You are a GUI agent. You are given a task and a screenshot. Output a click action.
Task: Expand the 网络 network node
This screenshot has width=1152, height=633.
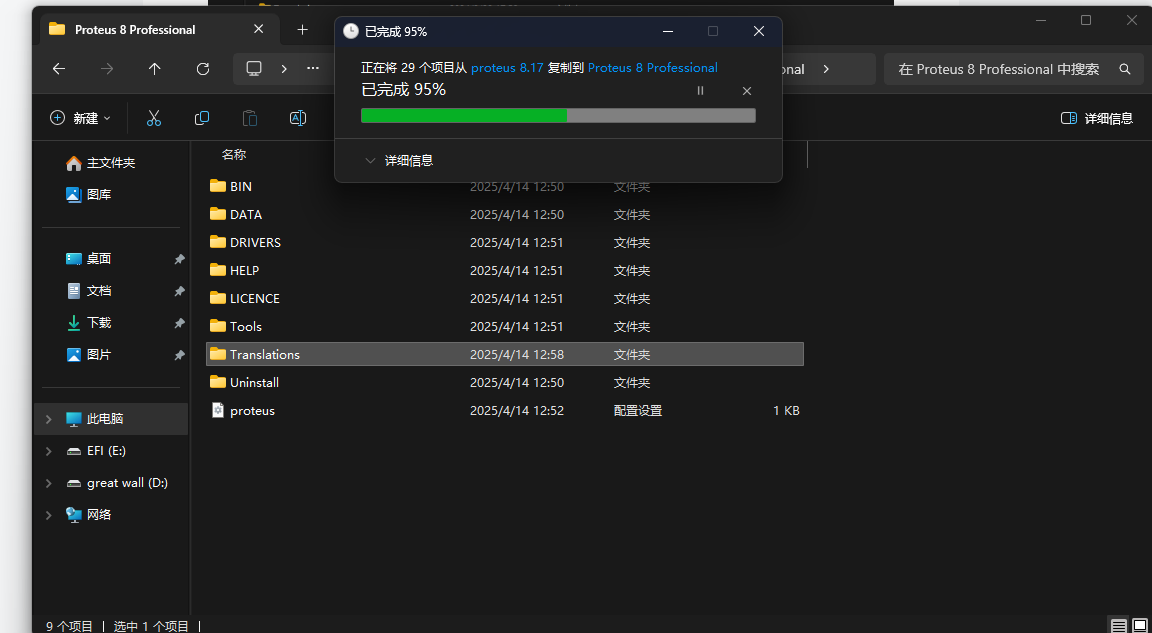(x=48, y=515)
